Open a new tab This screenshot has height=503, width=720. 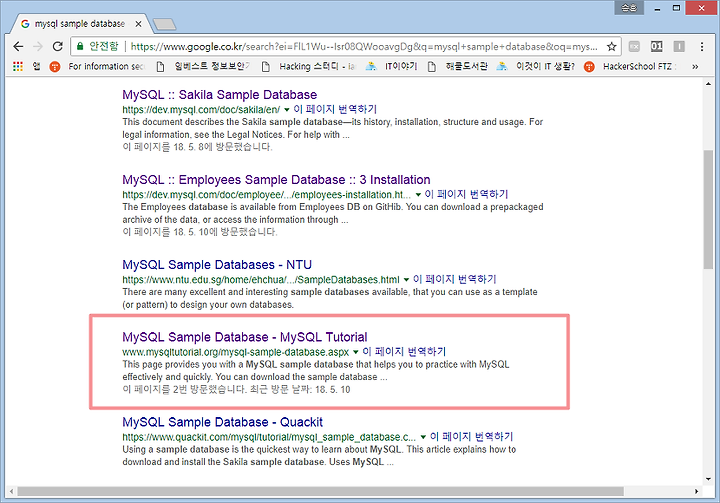[164, 24]
